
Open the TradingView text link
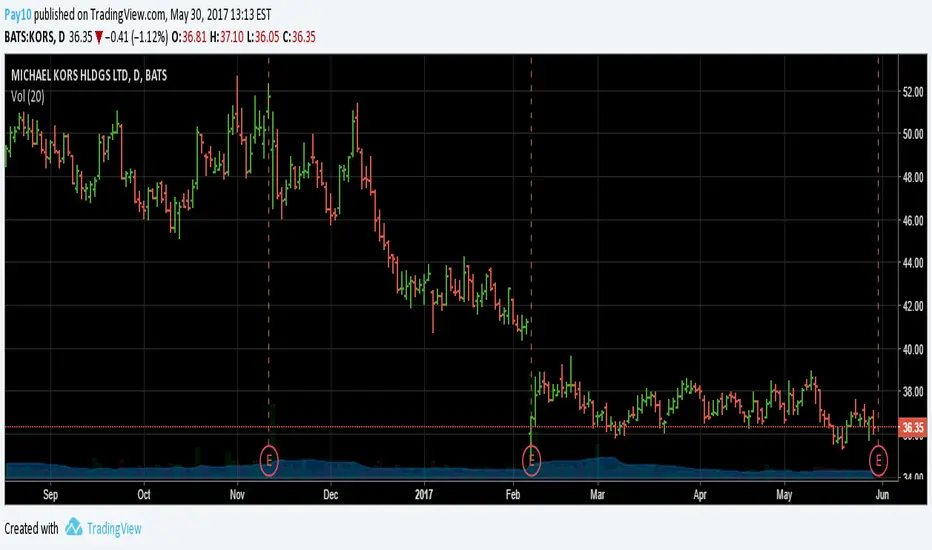(x=114, y=529)
